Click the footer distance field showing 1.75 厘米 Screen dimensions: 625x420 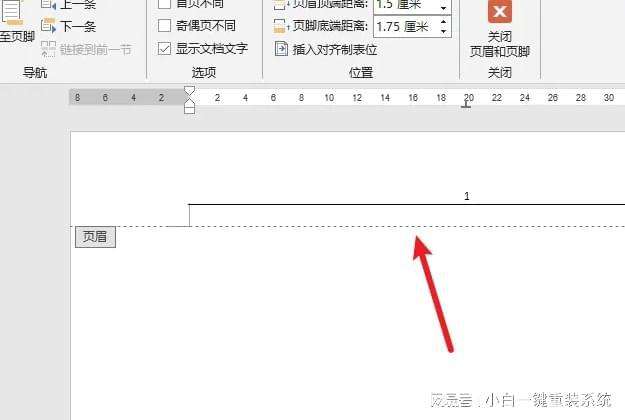(405, 27)
